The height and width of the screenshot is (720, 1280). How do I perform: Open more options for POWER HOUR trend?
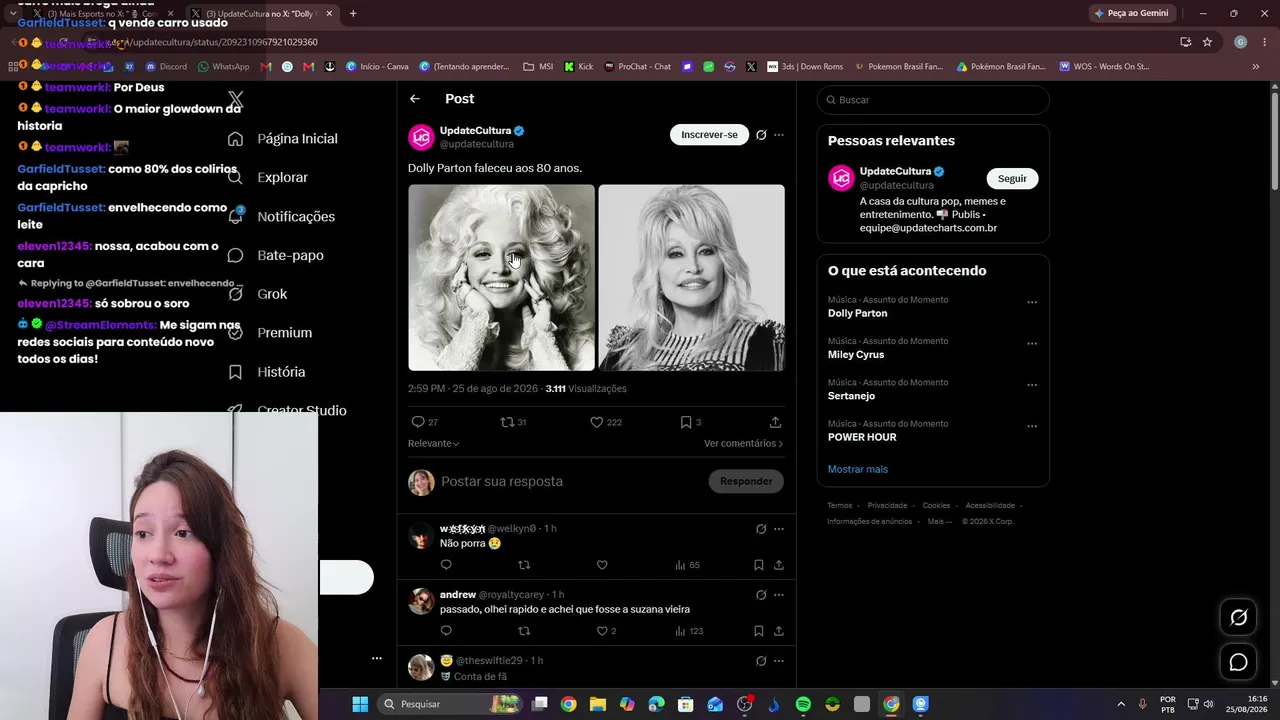tap(1032, 426)
